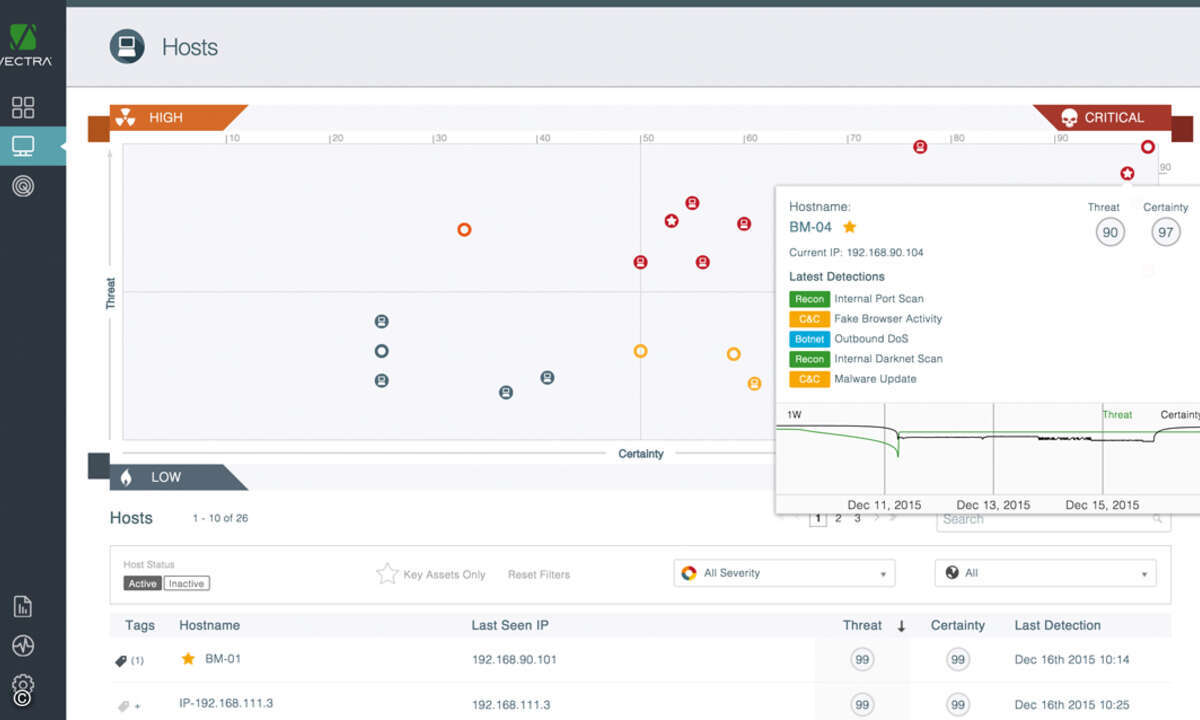Select the dark orange ring marker in High quadrant
This screenshot has width=1200, height=720.
tap(464, 229)
